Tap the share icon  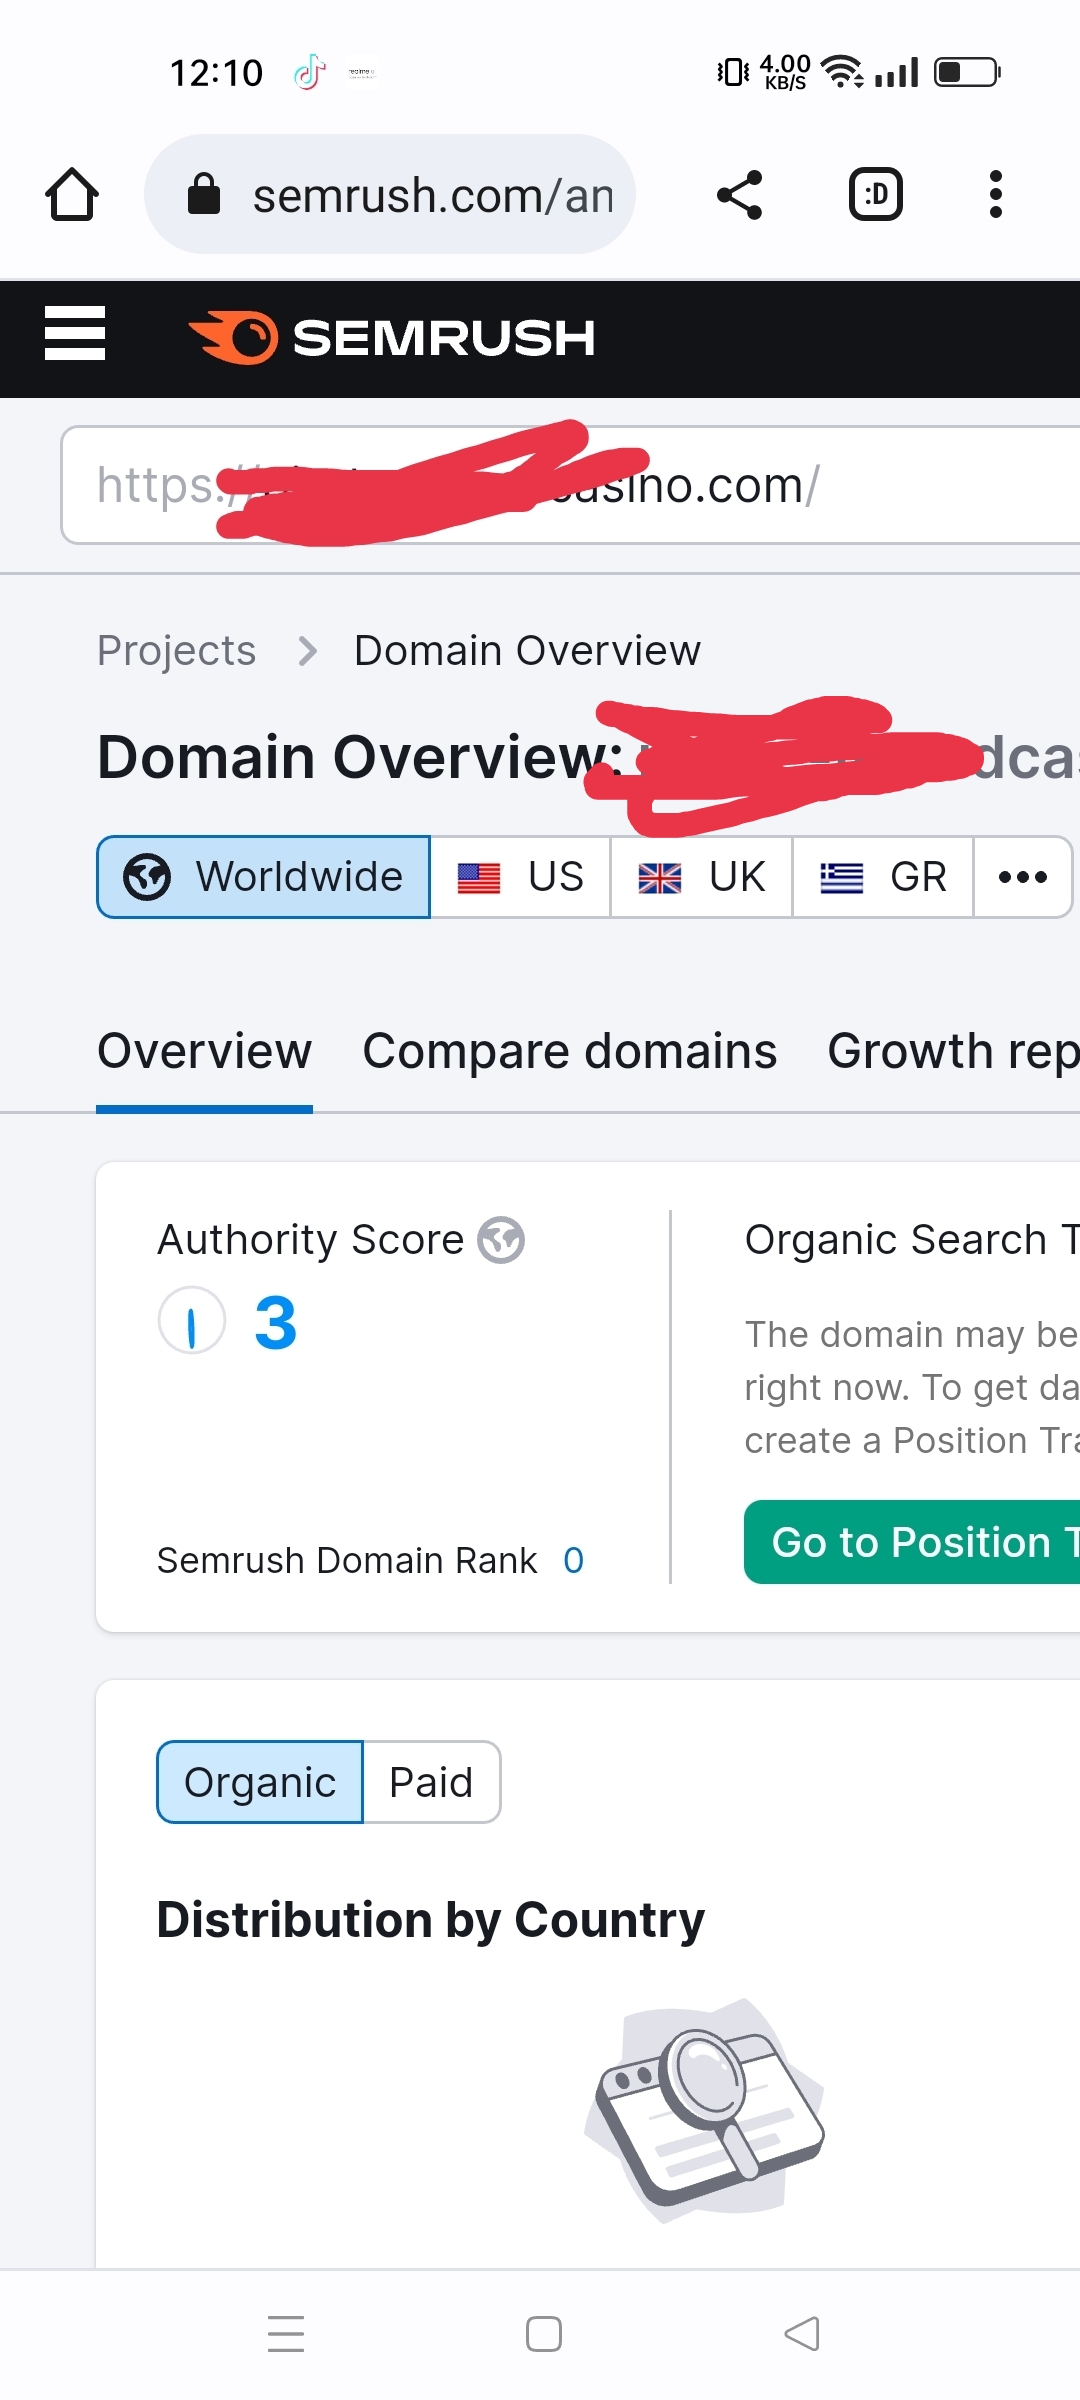point(740,194)
